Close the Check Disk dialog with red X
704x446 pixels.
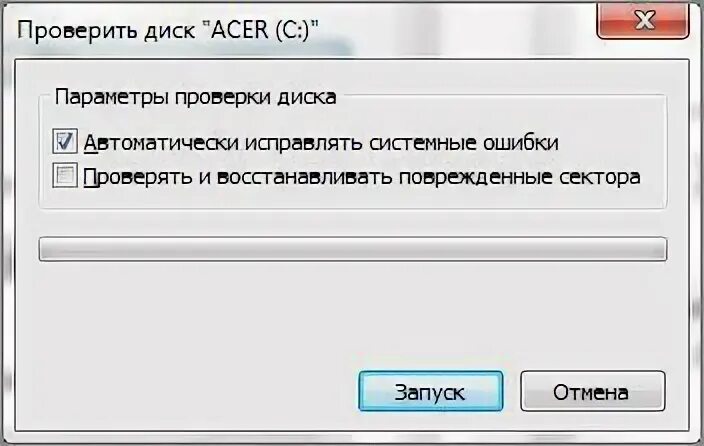click(x=642, y=21)
